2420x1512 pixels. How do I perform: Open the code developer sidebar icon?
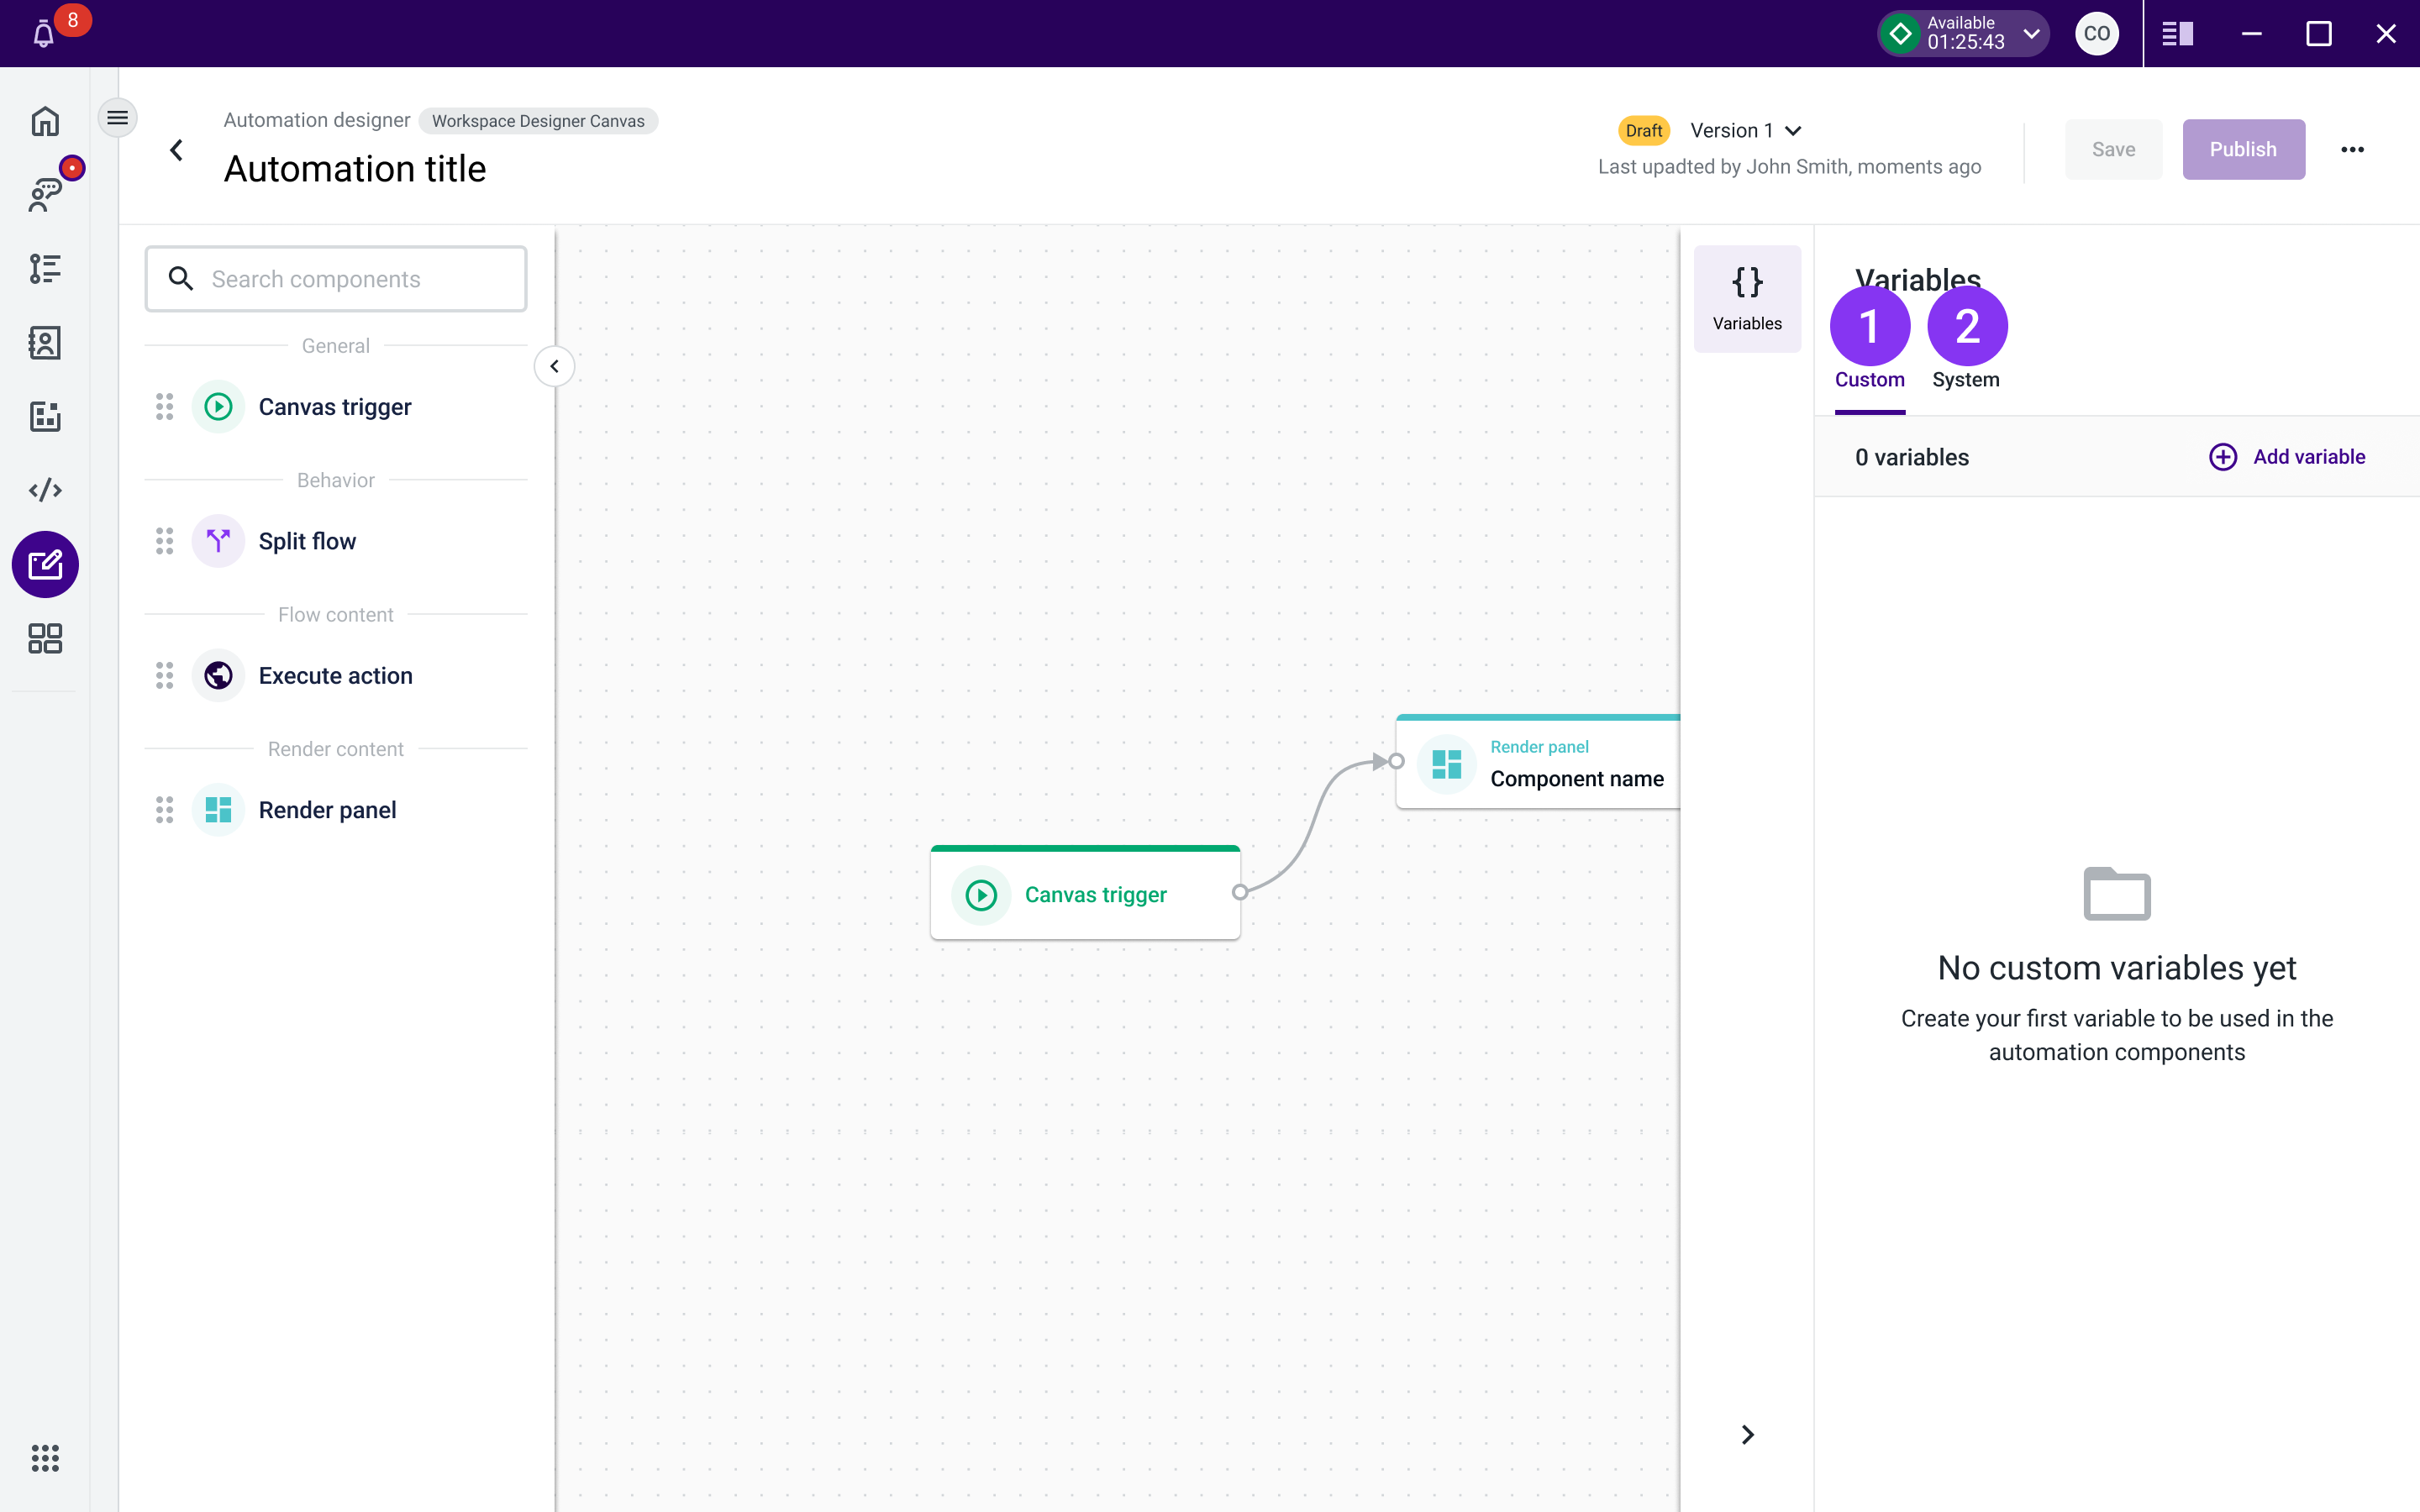click(x=45, y=490)
